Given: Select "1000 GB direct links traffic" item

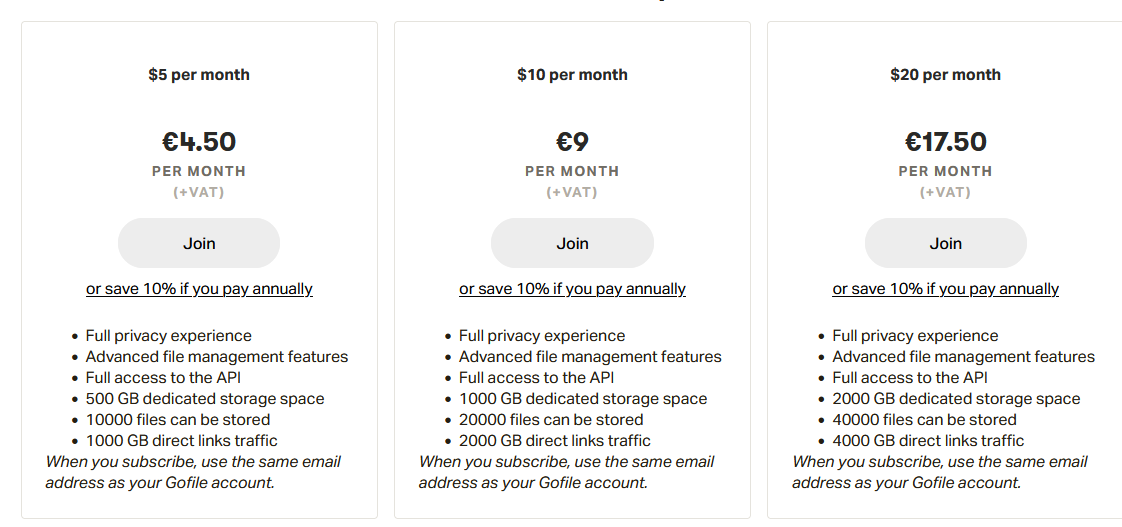Looking at the screenshot, I should click(182, 441).
